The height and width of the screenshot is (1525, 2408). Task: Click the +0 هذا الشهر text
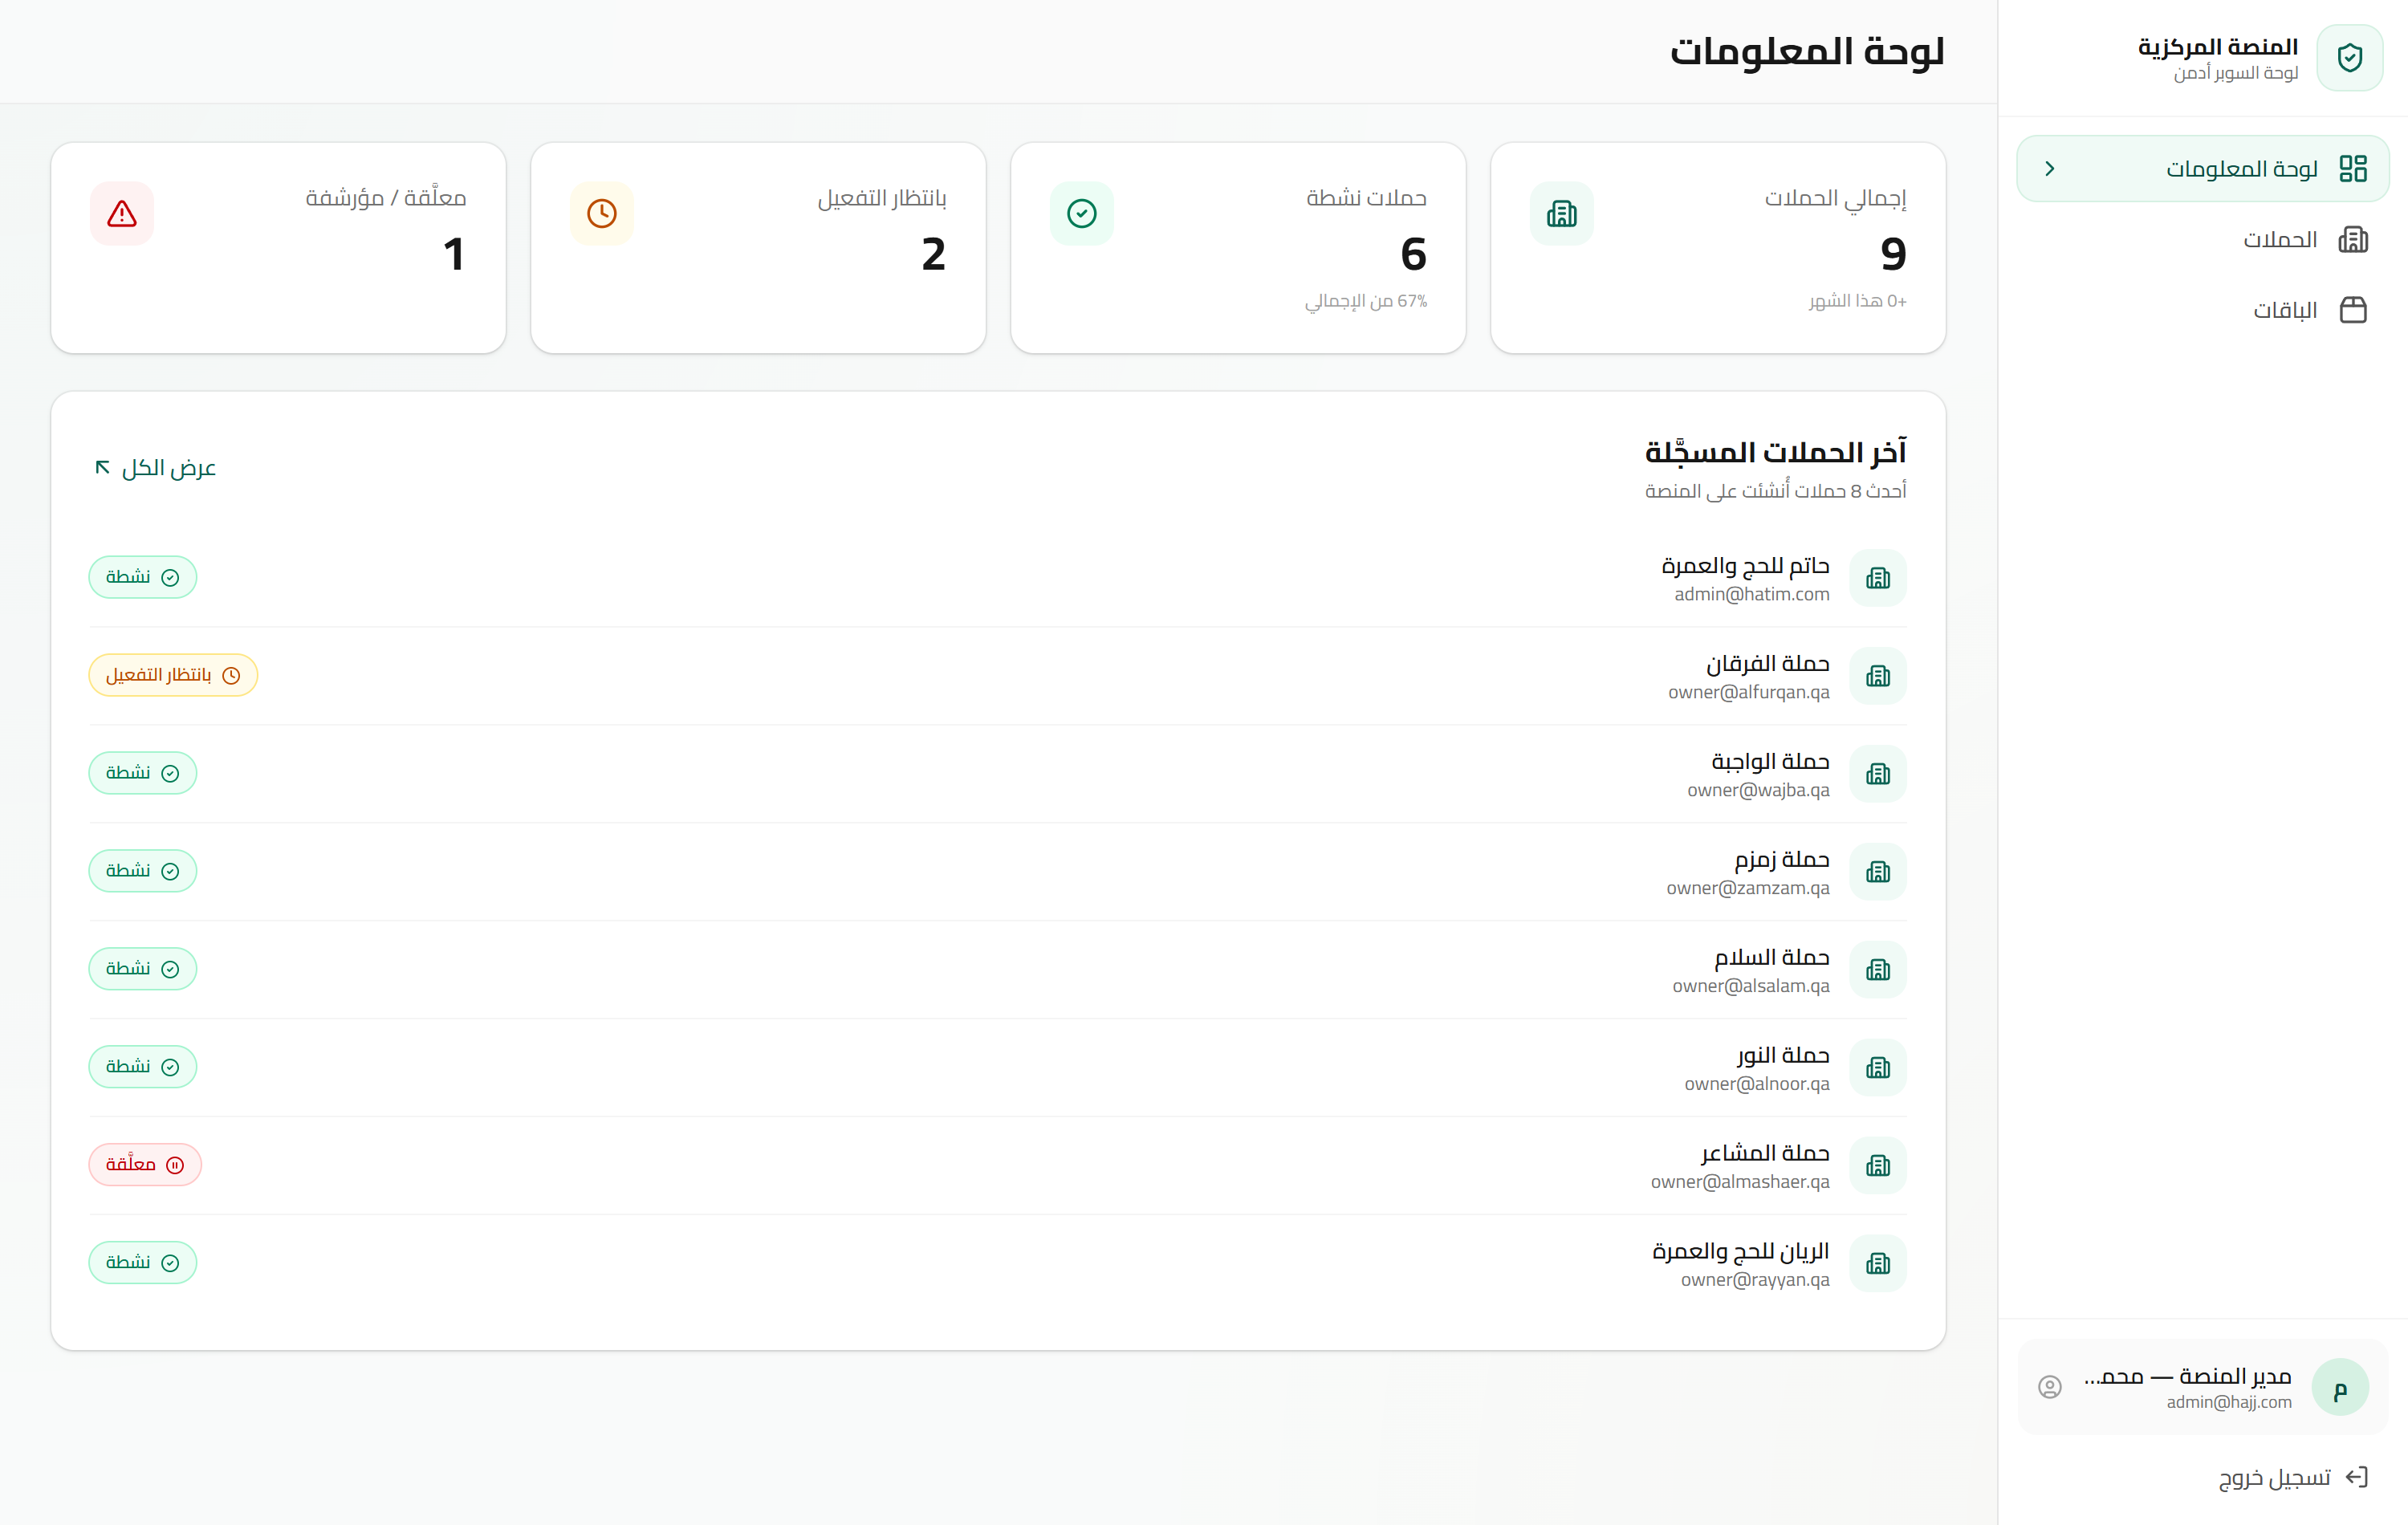pos(1857,301)
